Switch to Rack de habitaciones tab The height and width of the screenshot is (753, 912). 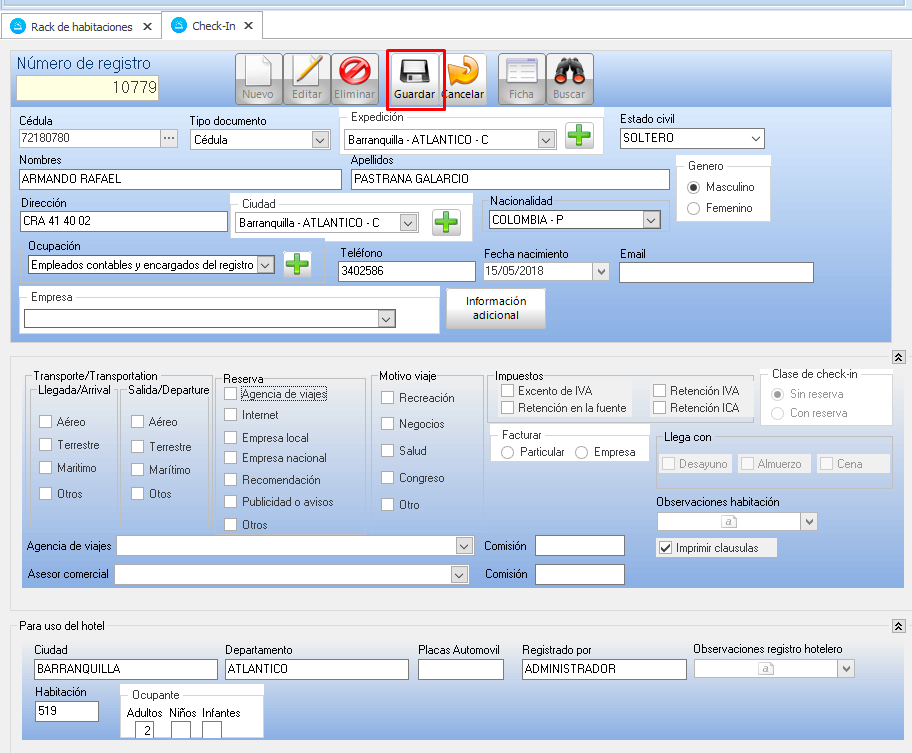(83, 26)
